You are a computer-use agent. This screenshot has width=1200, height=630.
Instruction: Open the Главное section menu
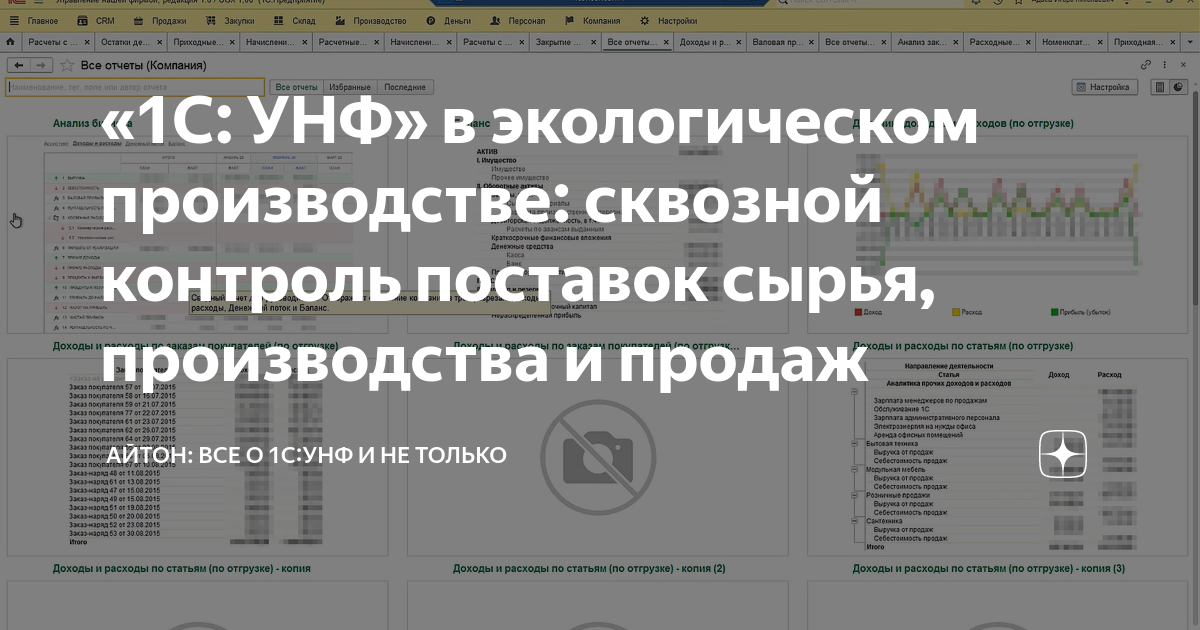point(35,20)
